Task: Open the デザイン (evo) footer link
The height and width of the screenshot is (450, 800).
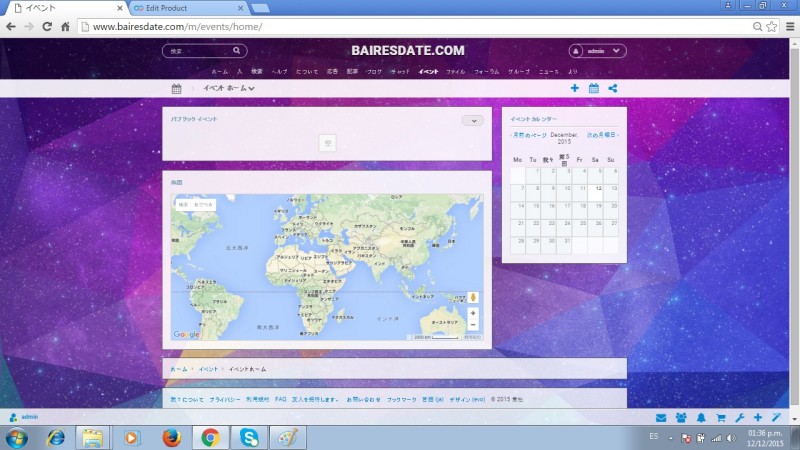Action: [x=467, y=399]
